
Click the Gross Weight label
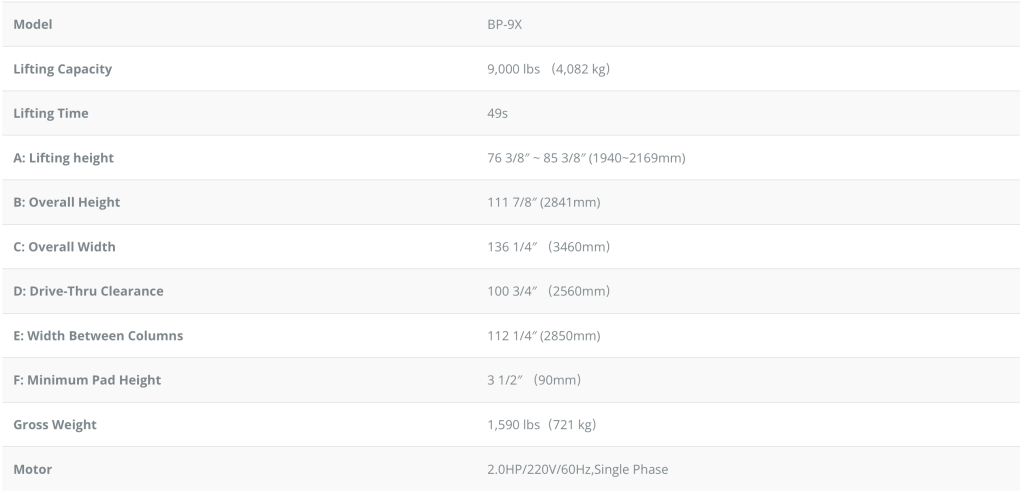pyautogui.click(x=55, y=424)
